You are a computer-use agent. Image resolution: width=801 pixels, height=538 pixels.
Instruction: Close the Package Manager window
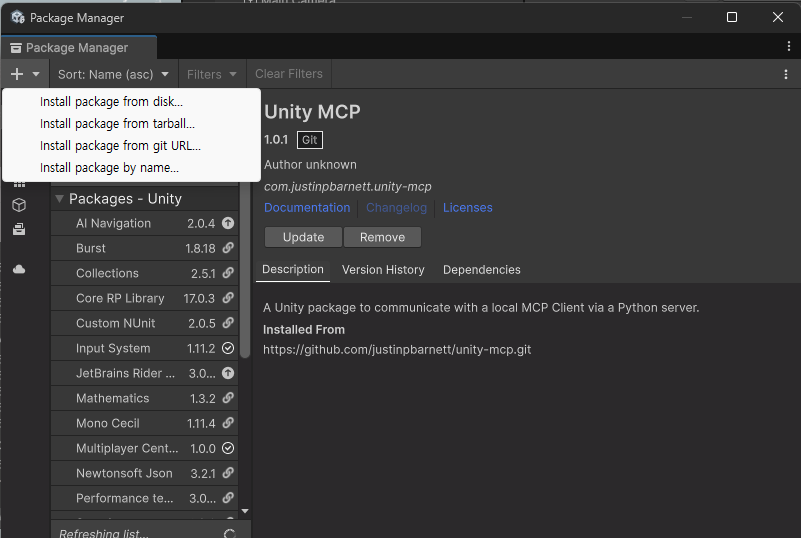[778, 17]
